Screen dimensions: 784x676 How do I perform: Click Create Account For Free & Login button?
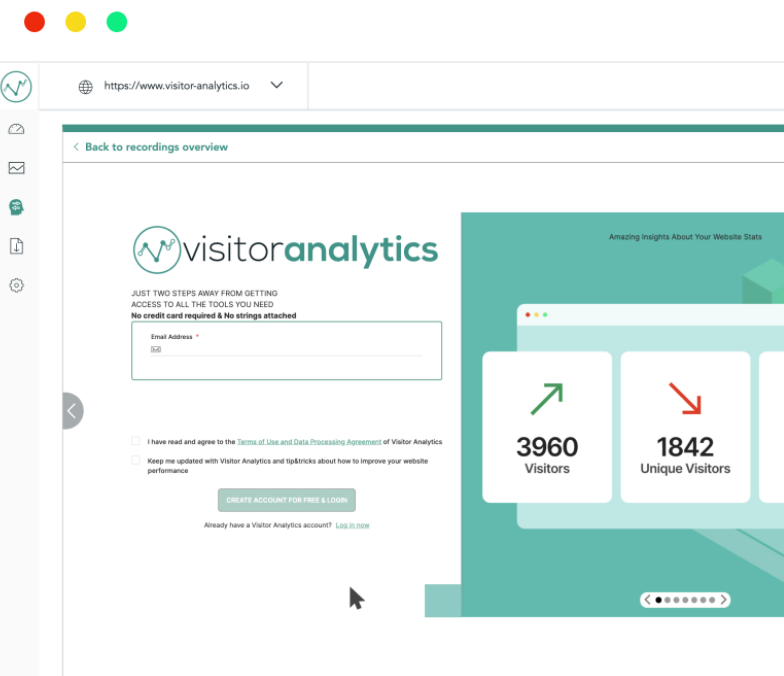[x=286, y=500]
